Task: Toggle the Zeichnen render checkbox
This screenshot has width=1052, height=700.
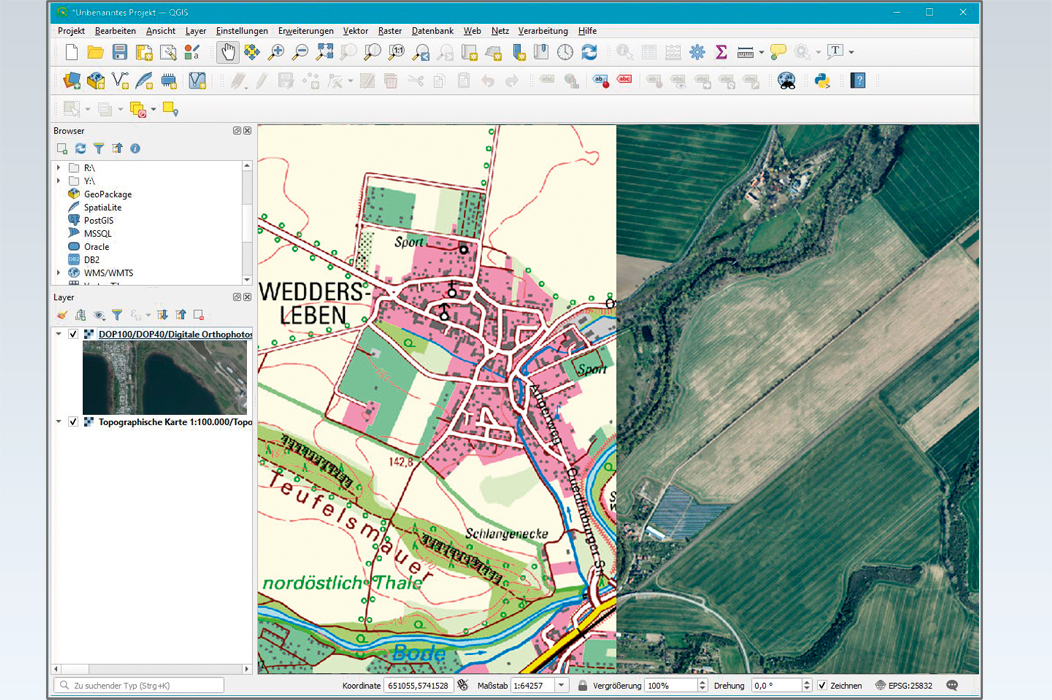Action: (x=822, y=686)
